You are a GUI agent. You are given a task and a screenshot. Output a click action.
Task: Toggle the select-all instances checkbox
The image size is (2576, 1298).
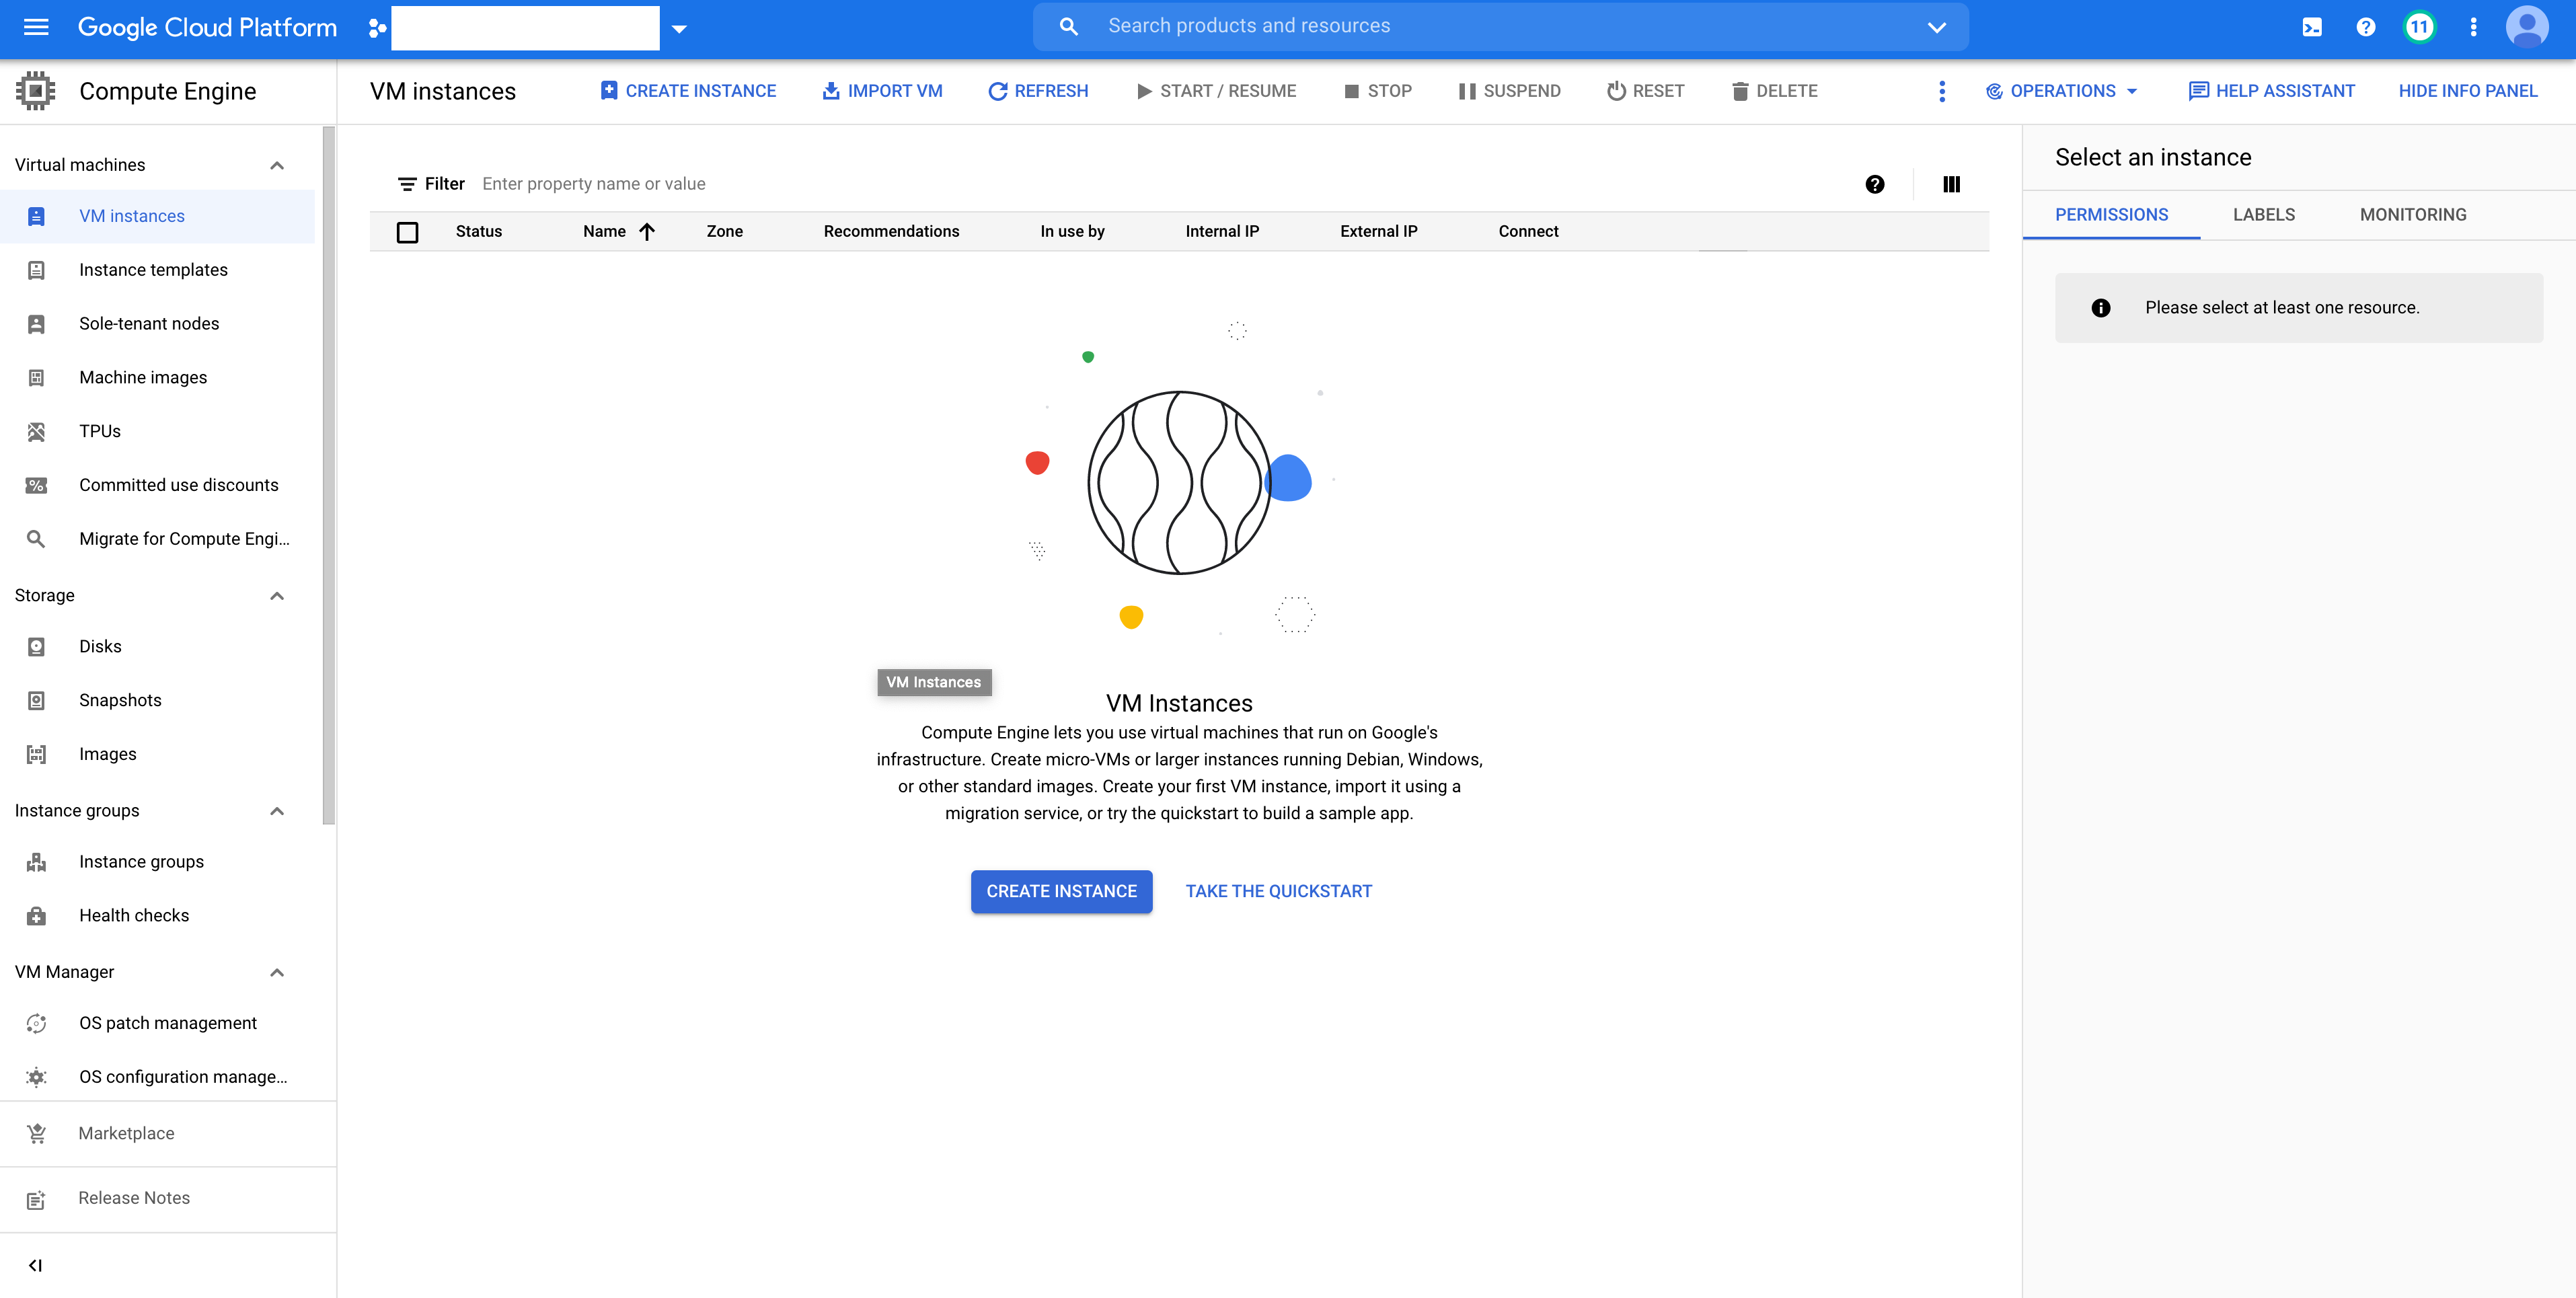pyautogui.click(x=407, y=232)
